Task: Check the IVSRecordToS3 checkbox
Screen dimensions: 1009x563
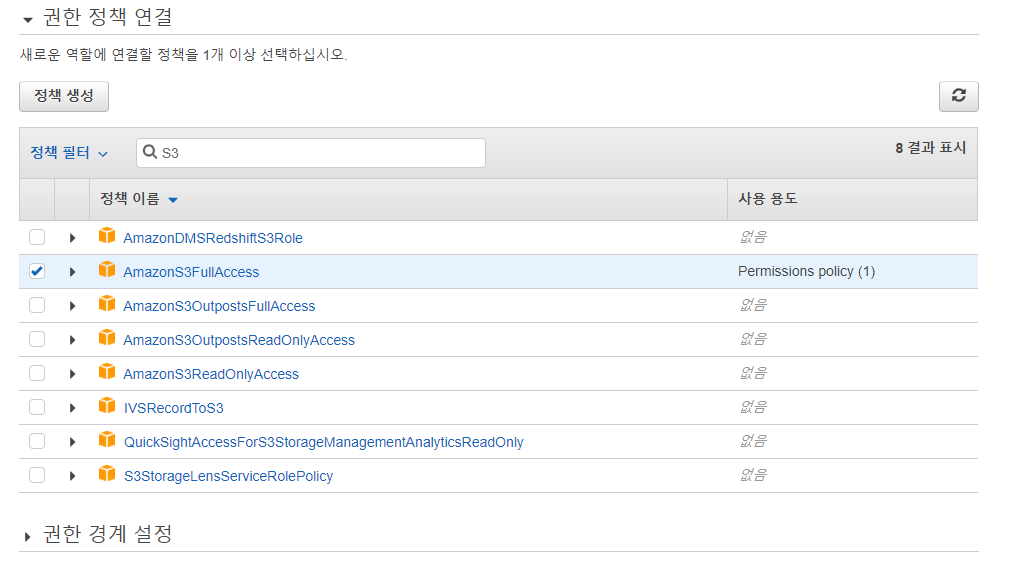Action: (37, 408)
